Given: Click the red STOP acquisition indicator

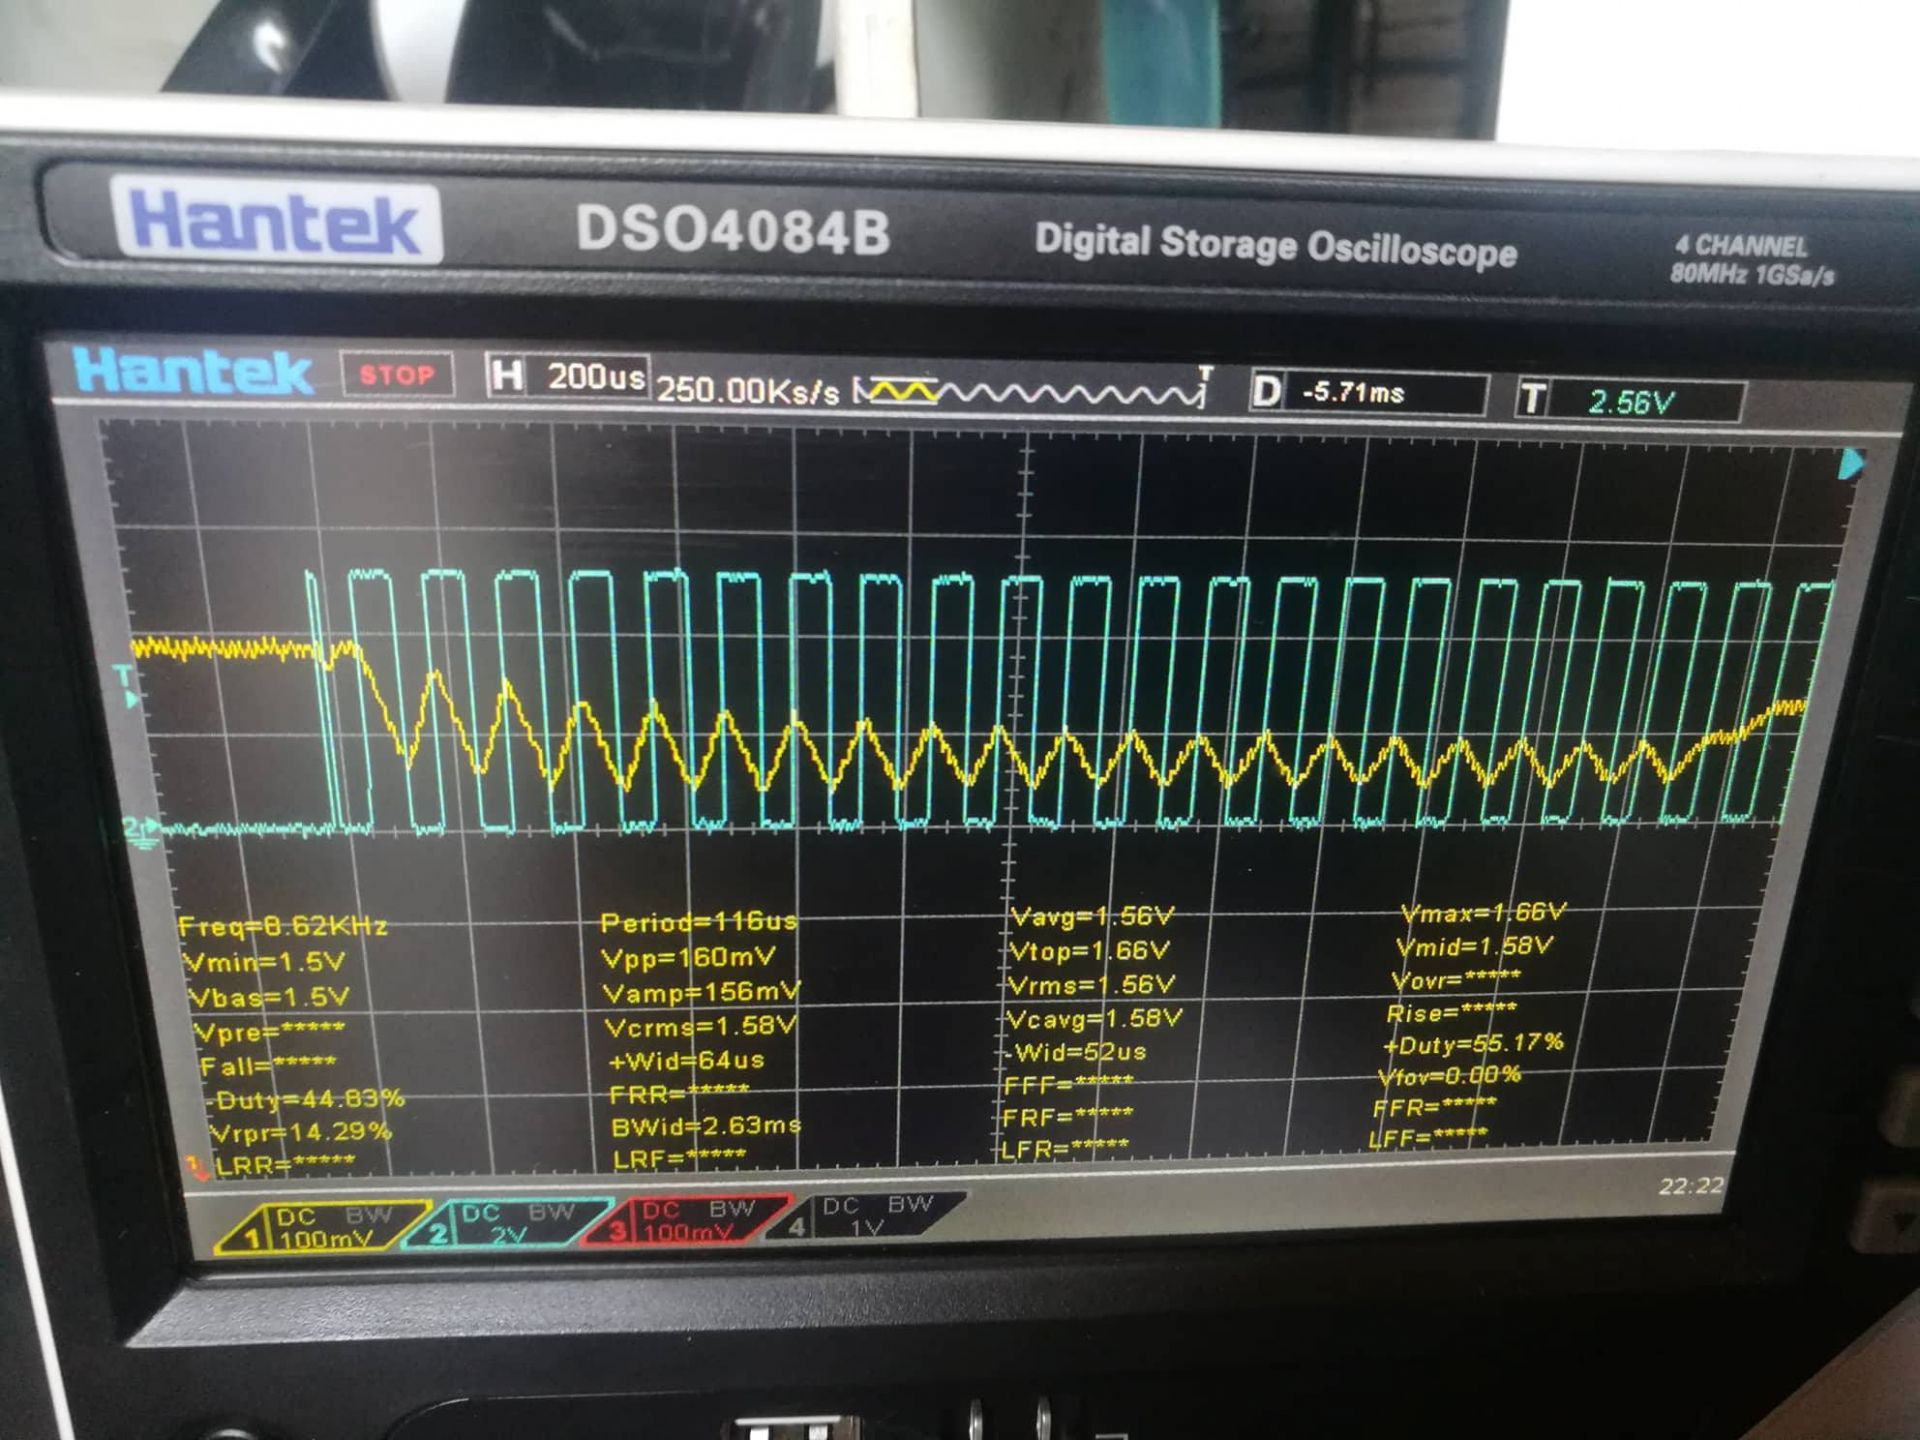Looking at the screenshot, I should pyautogui.click(x=397, y=375).
